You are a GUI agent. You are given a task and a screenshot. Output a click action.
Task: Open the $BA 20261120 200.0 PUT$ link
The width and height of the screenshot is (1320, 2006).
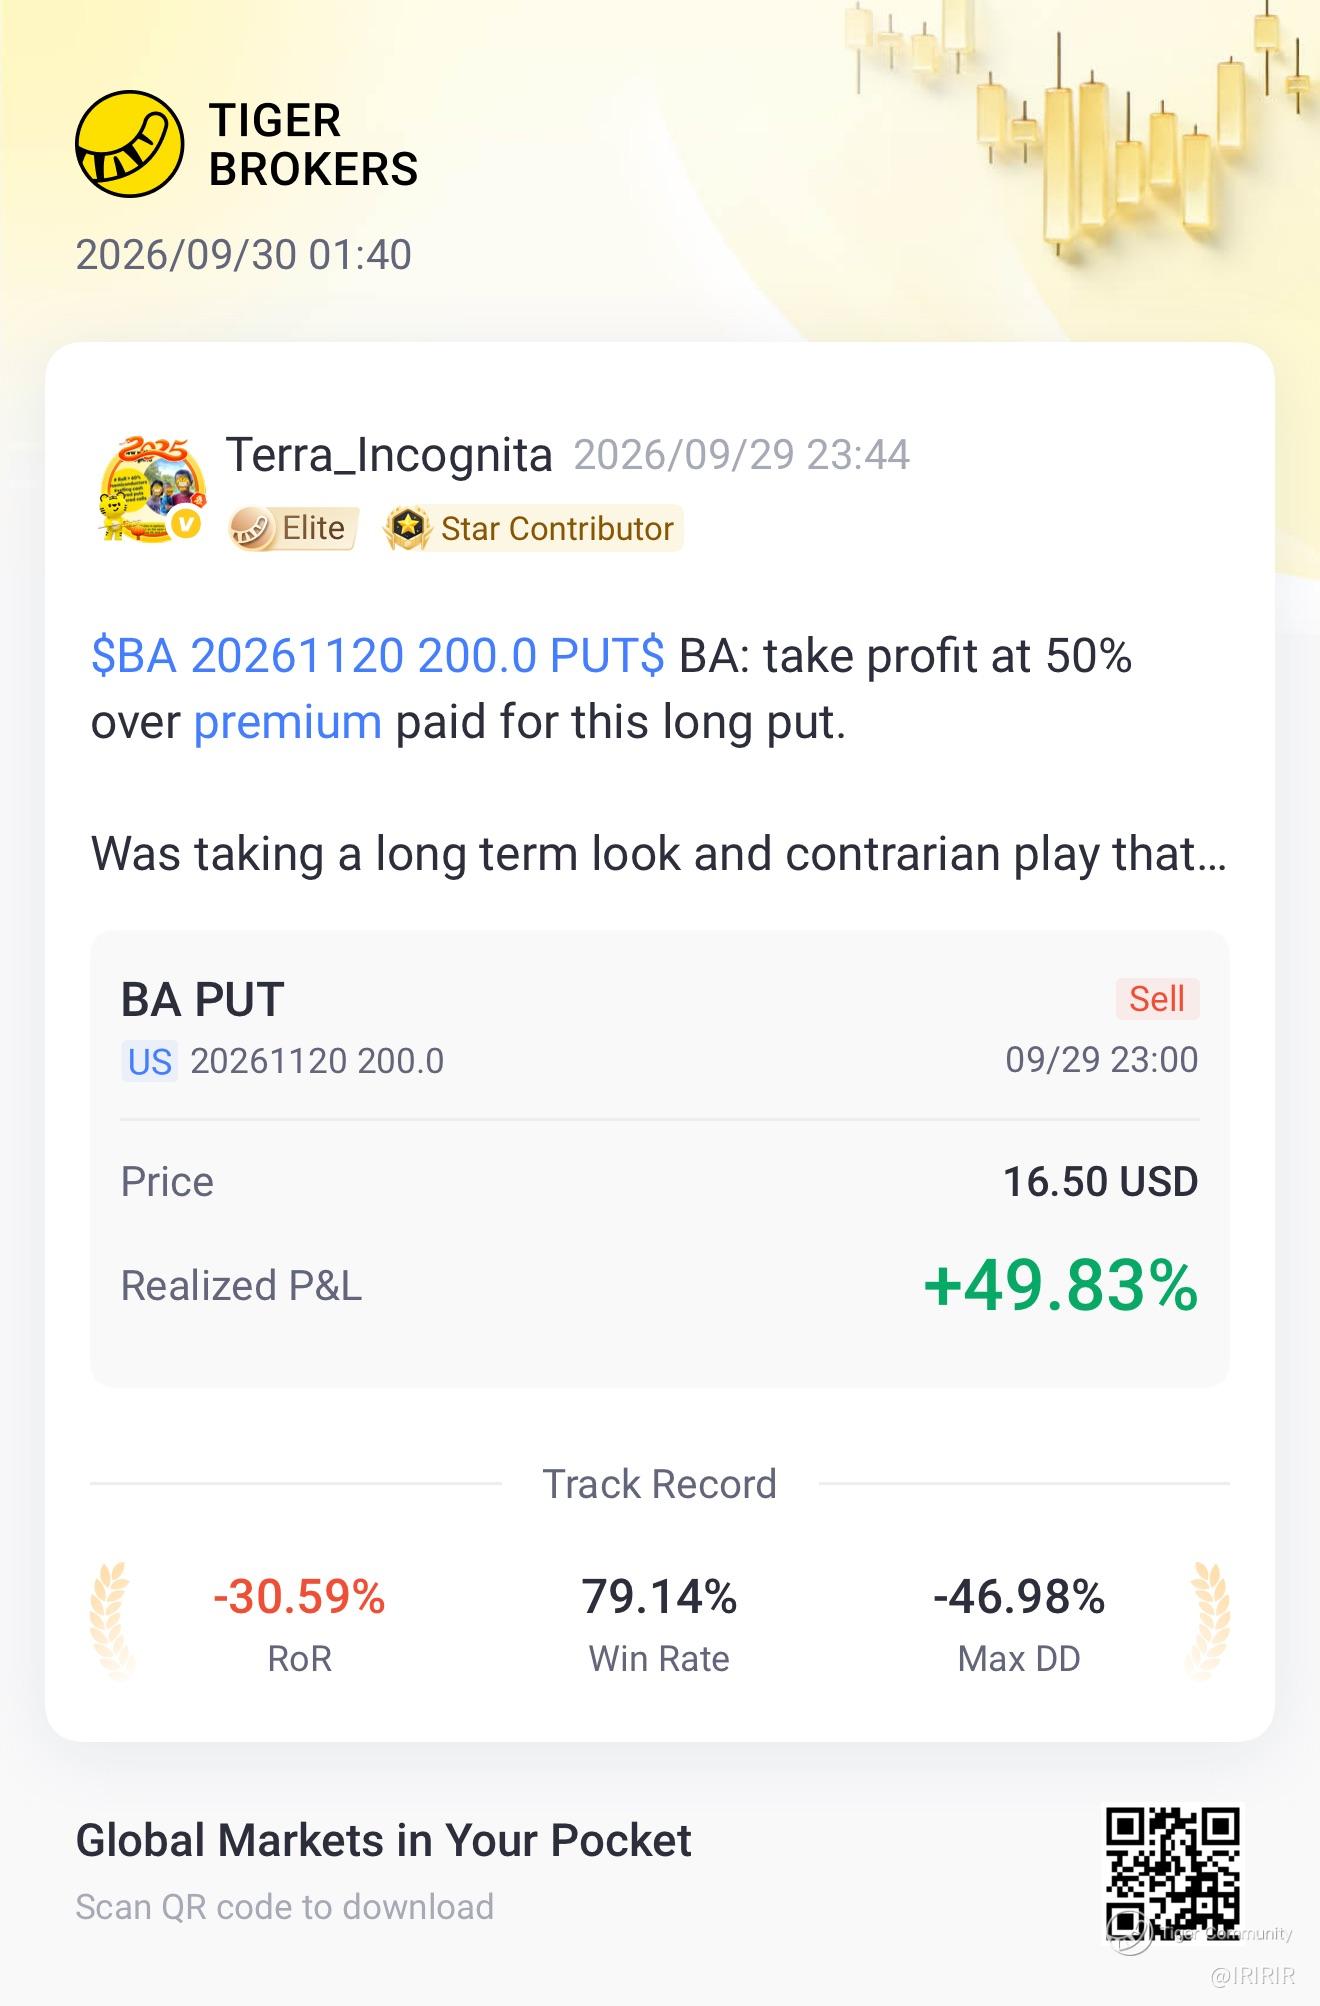coord(377,656)
